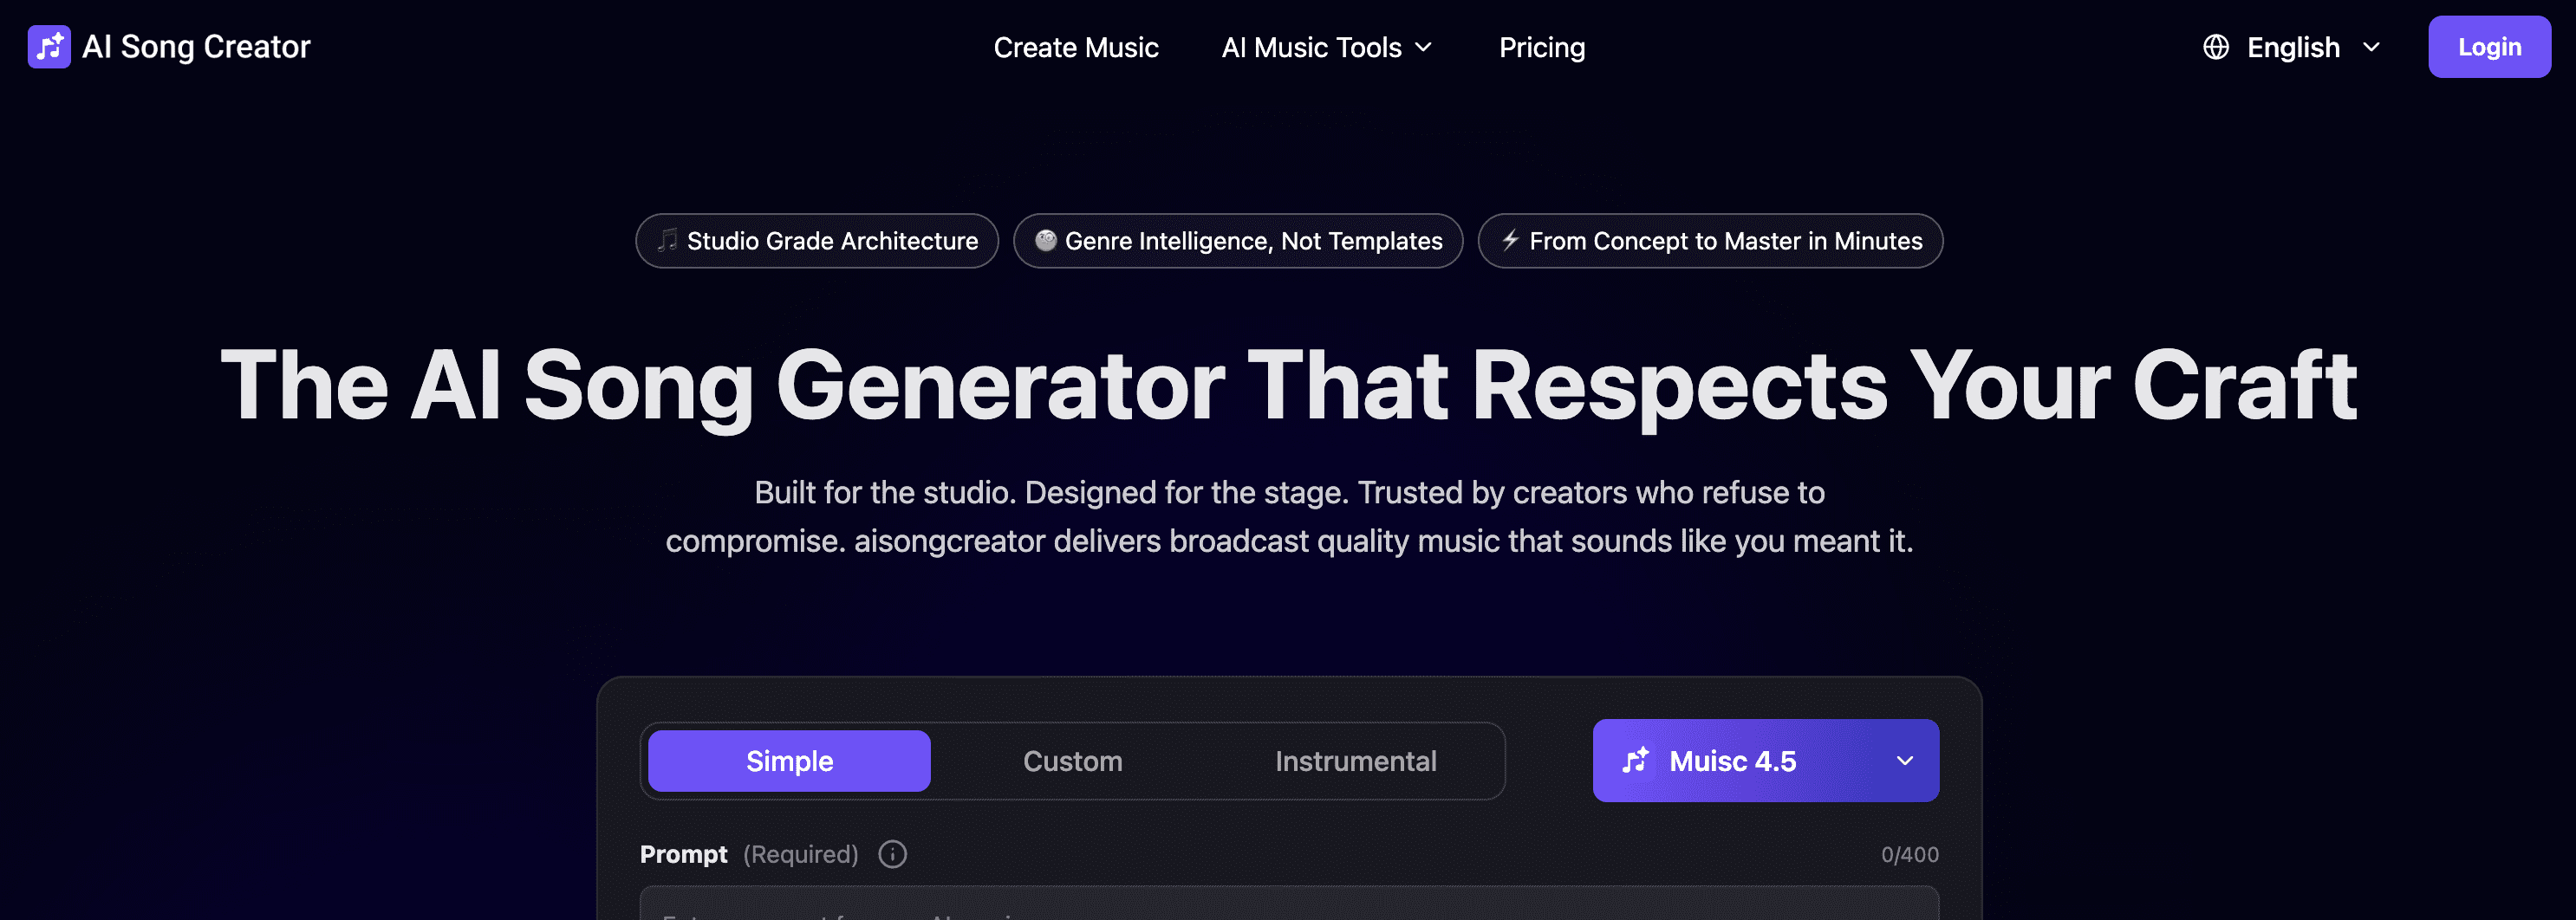2576x920 pixels.
Task: Go to the Pricing page
Action: [x=1542, y=47]
